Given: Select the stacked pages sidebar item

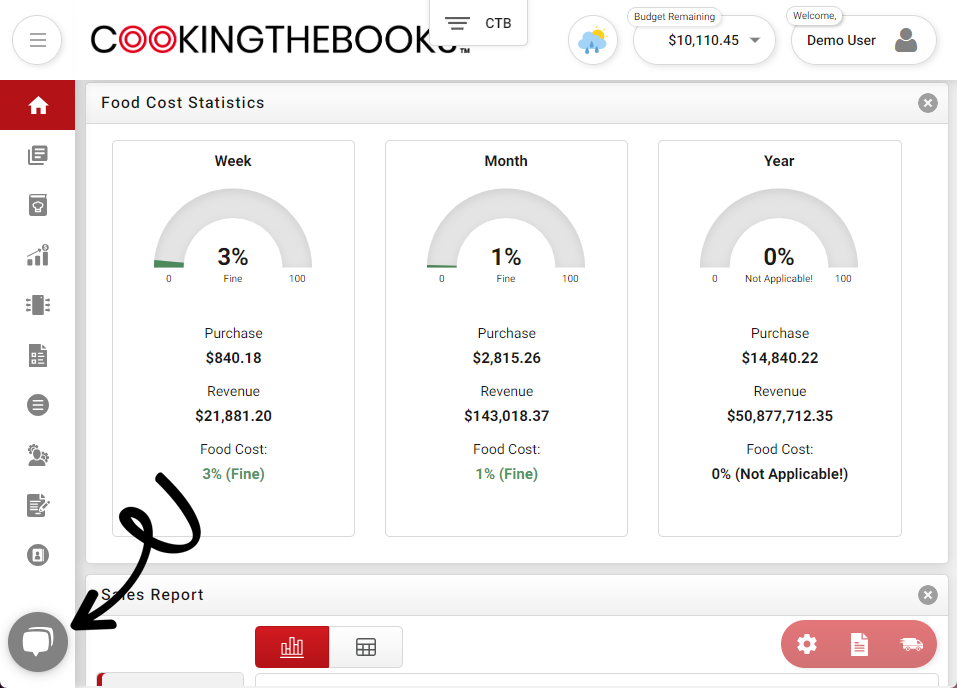Looking at the screenshot, I should tap(38, 155).
